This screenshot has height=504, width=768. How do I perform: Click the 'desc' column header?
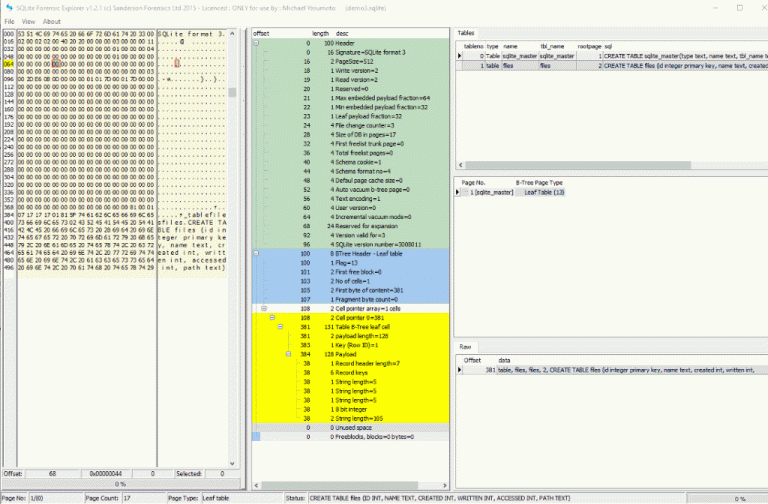[342, 34]
